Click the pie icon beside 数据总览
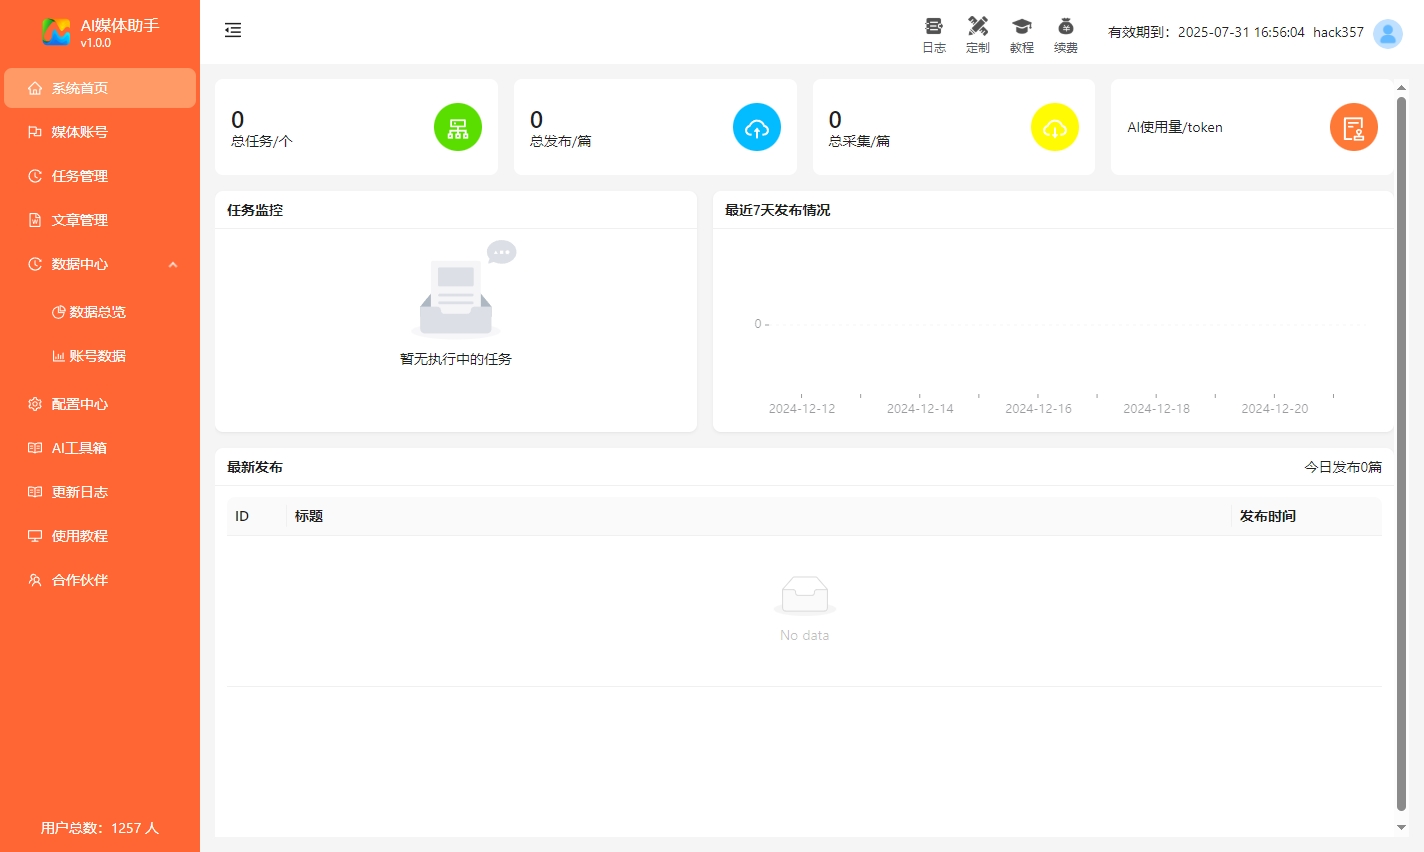Screen dimensions: 1424x852 [58, 312]
